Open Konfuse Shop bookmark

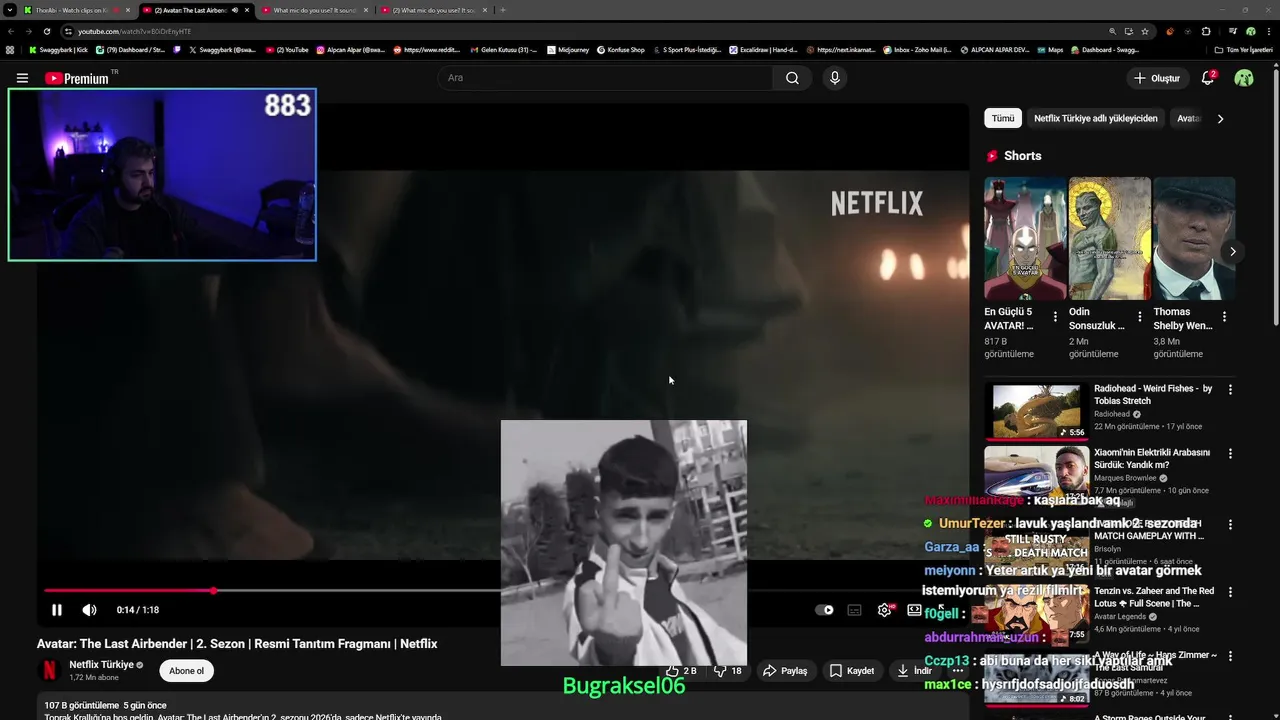[620, 50]
